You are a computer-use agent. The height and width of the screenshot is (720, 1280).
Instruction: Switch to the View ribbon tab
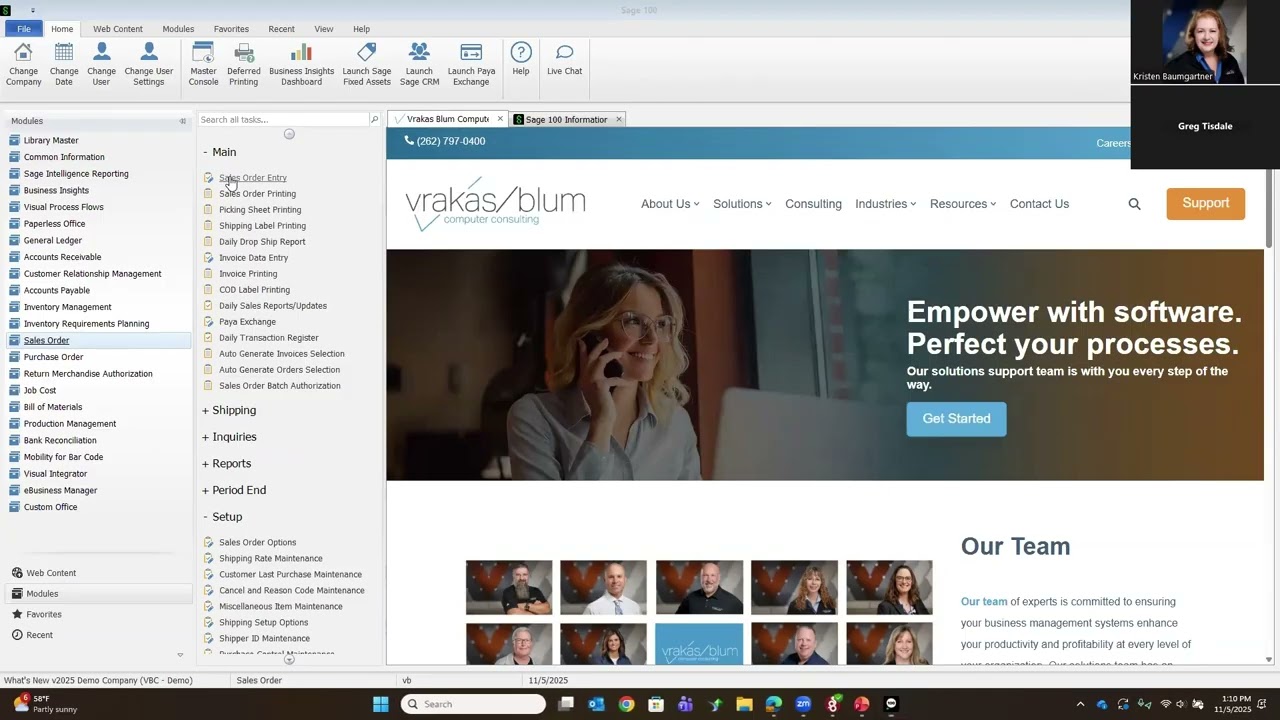click(324, 29)
